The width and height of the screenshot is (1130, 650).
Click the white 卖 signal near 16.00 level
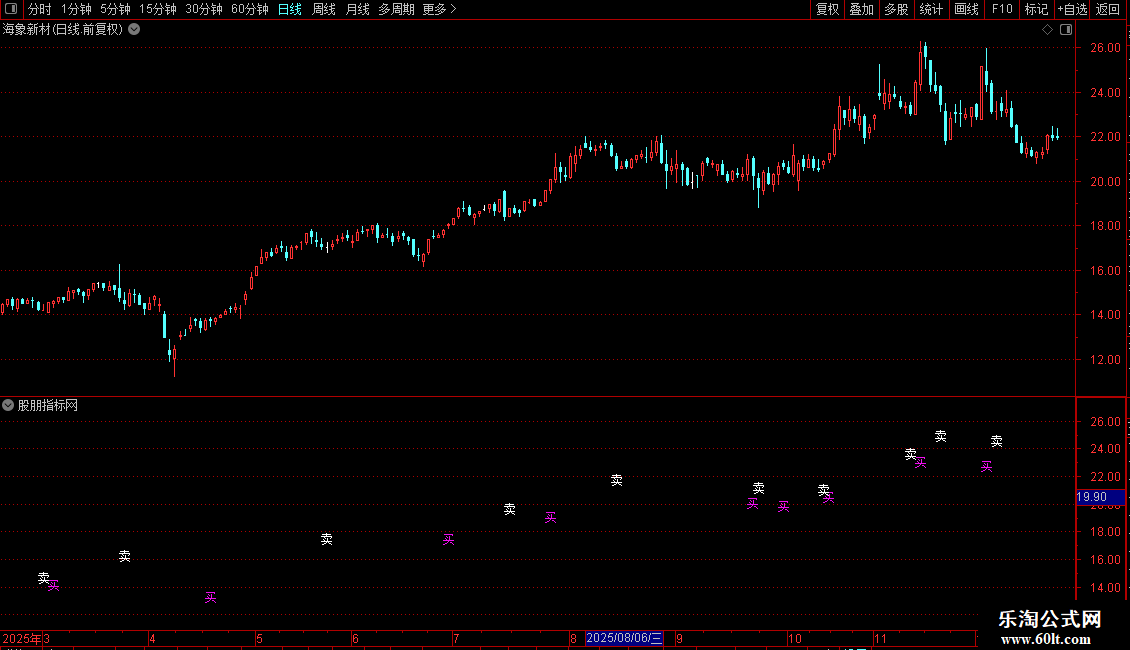point(125,556)
